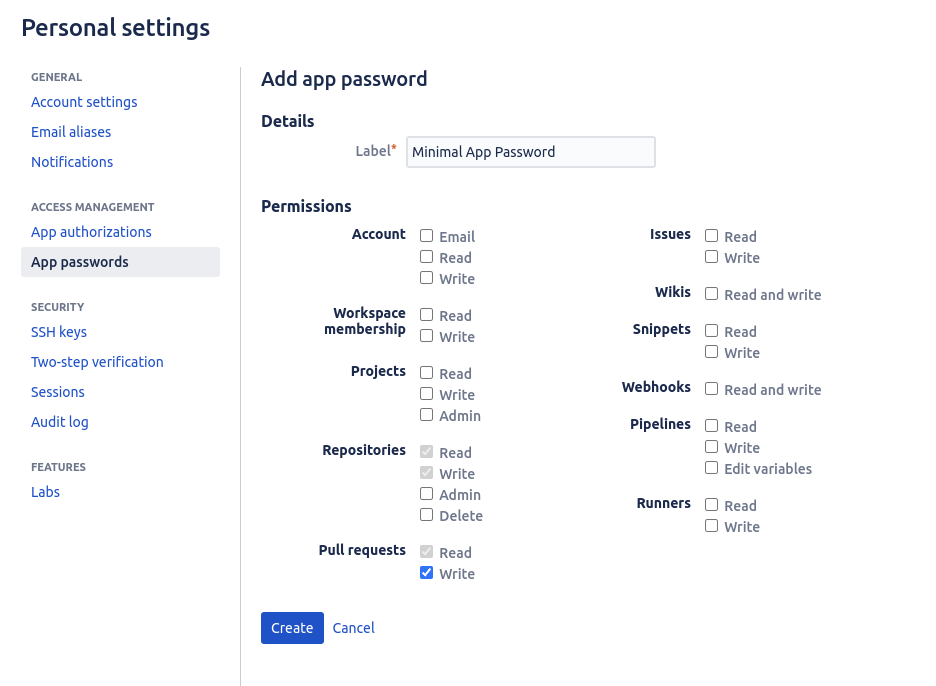Enable Write permission for Workspace membership
Viewport: 936px width, 686px height.
[x=426, y=336]
